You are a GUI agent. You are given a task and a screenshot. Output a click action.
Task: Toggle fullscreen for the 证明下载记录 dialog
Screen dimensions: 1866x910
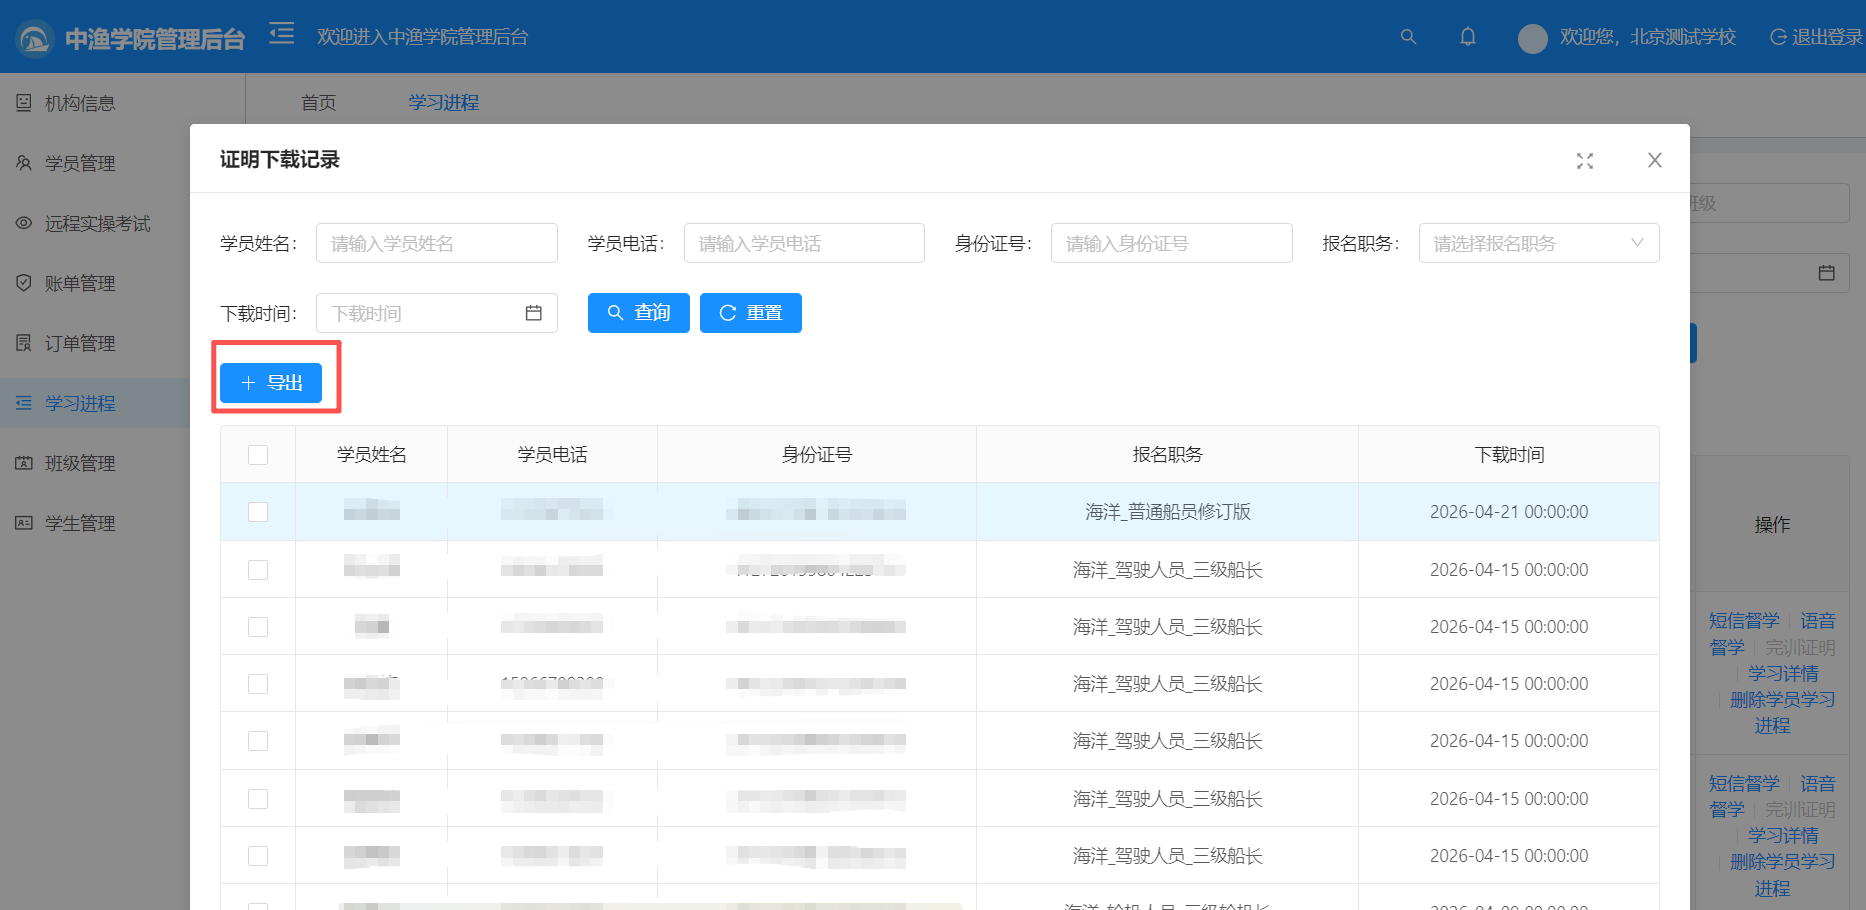point(1585,161)
